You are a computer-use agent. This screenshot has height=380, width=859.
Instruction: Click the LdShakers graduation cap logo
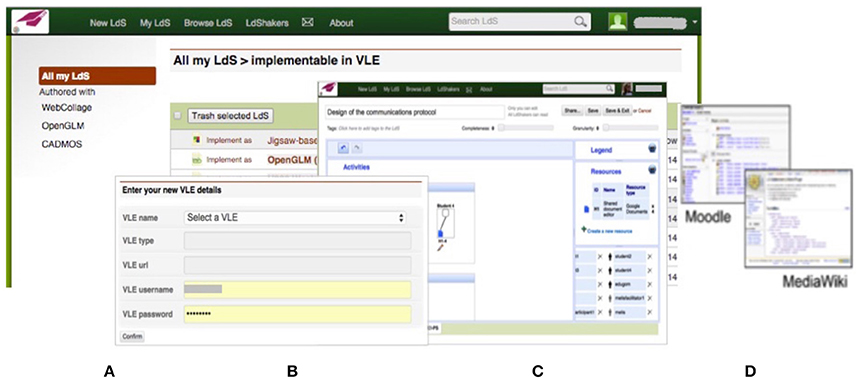[x=30, y=22]
